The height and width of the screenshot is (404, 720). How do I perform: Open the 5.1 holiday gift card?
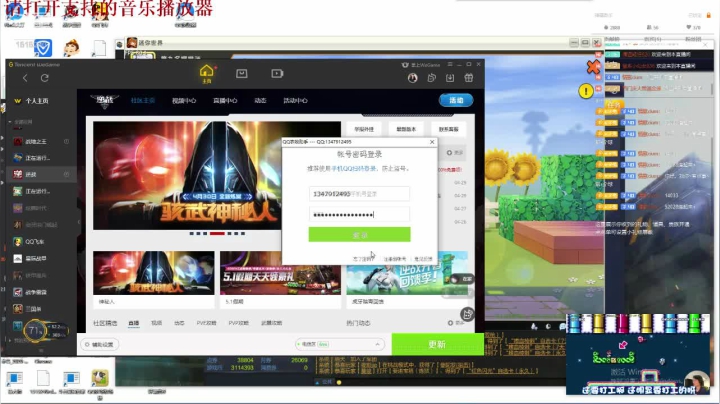280,279
